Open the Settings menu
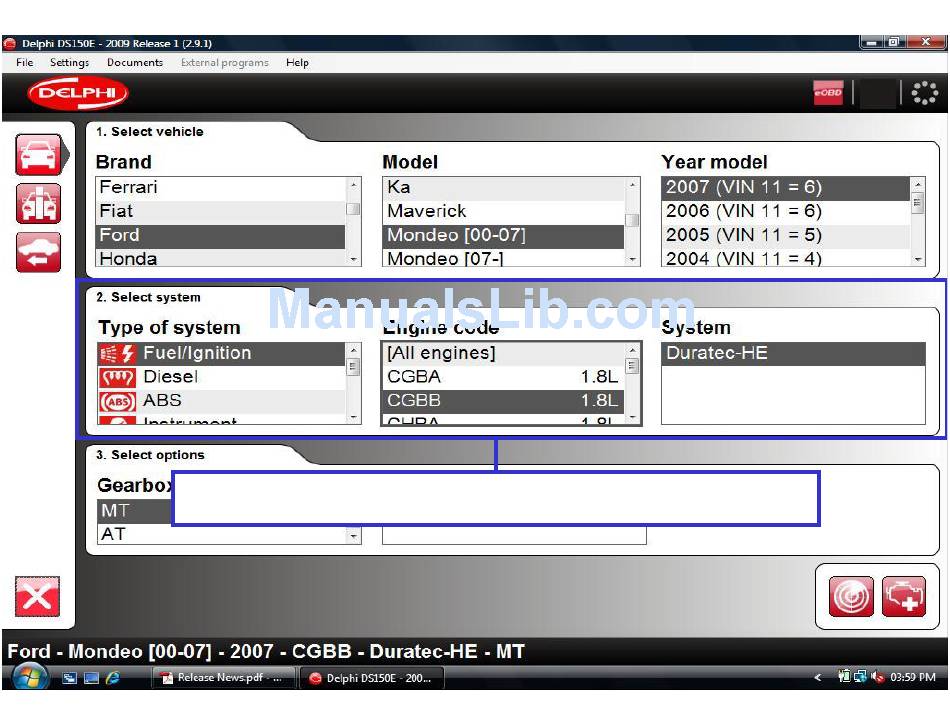This screenshot has height=725, width=950. coord(70,62)
